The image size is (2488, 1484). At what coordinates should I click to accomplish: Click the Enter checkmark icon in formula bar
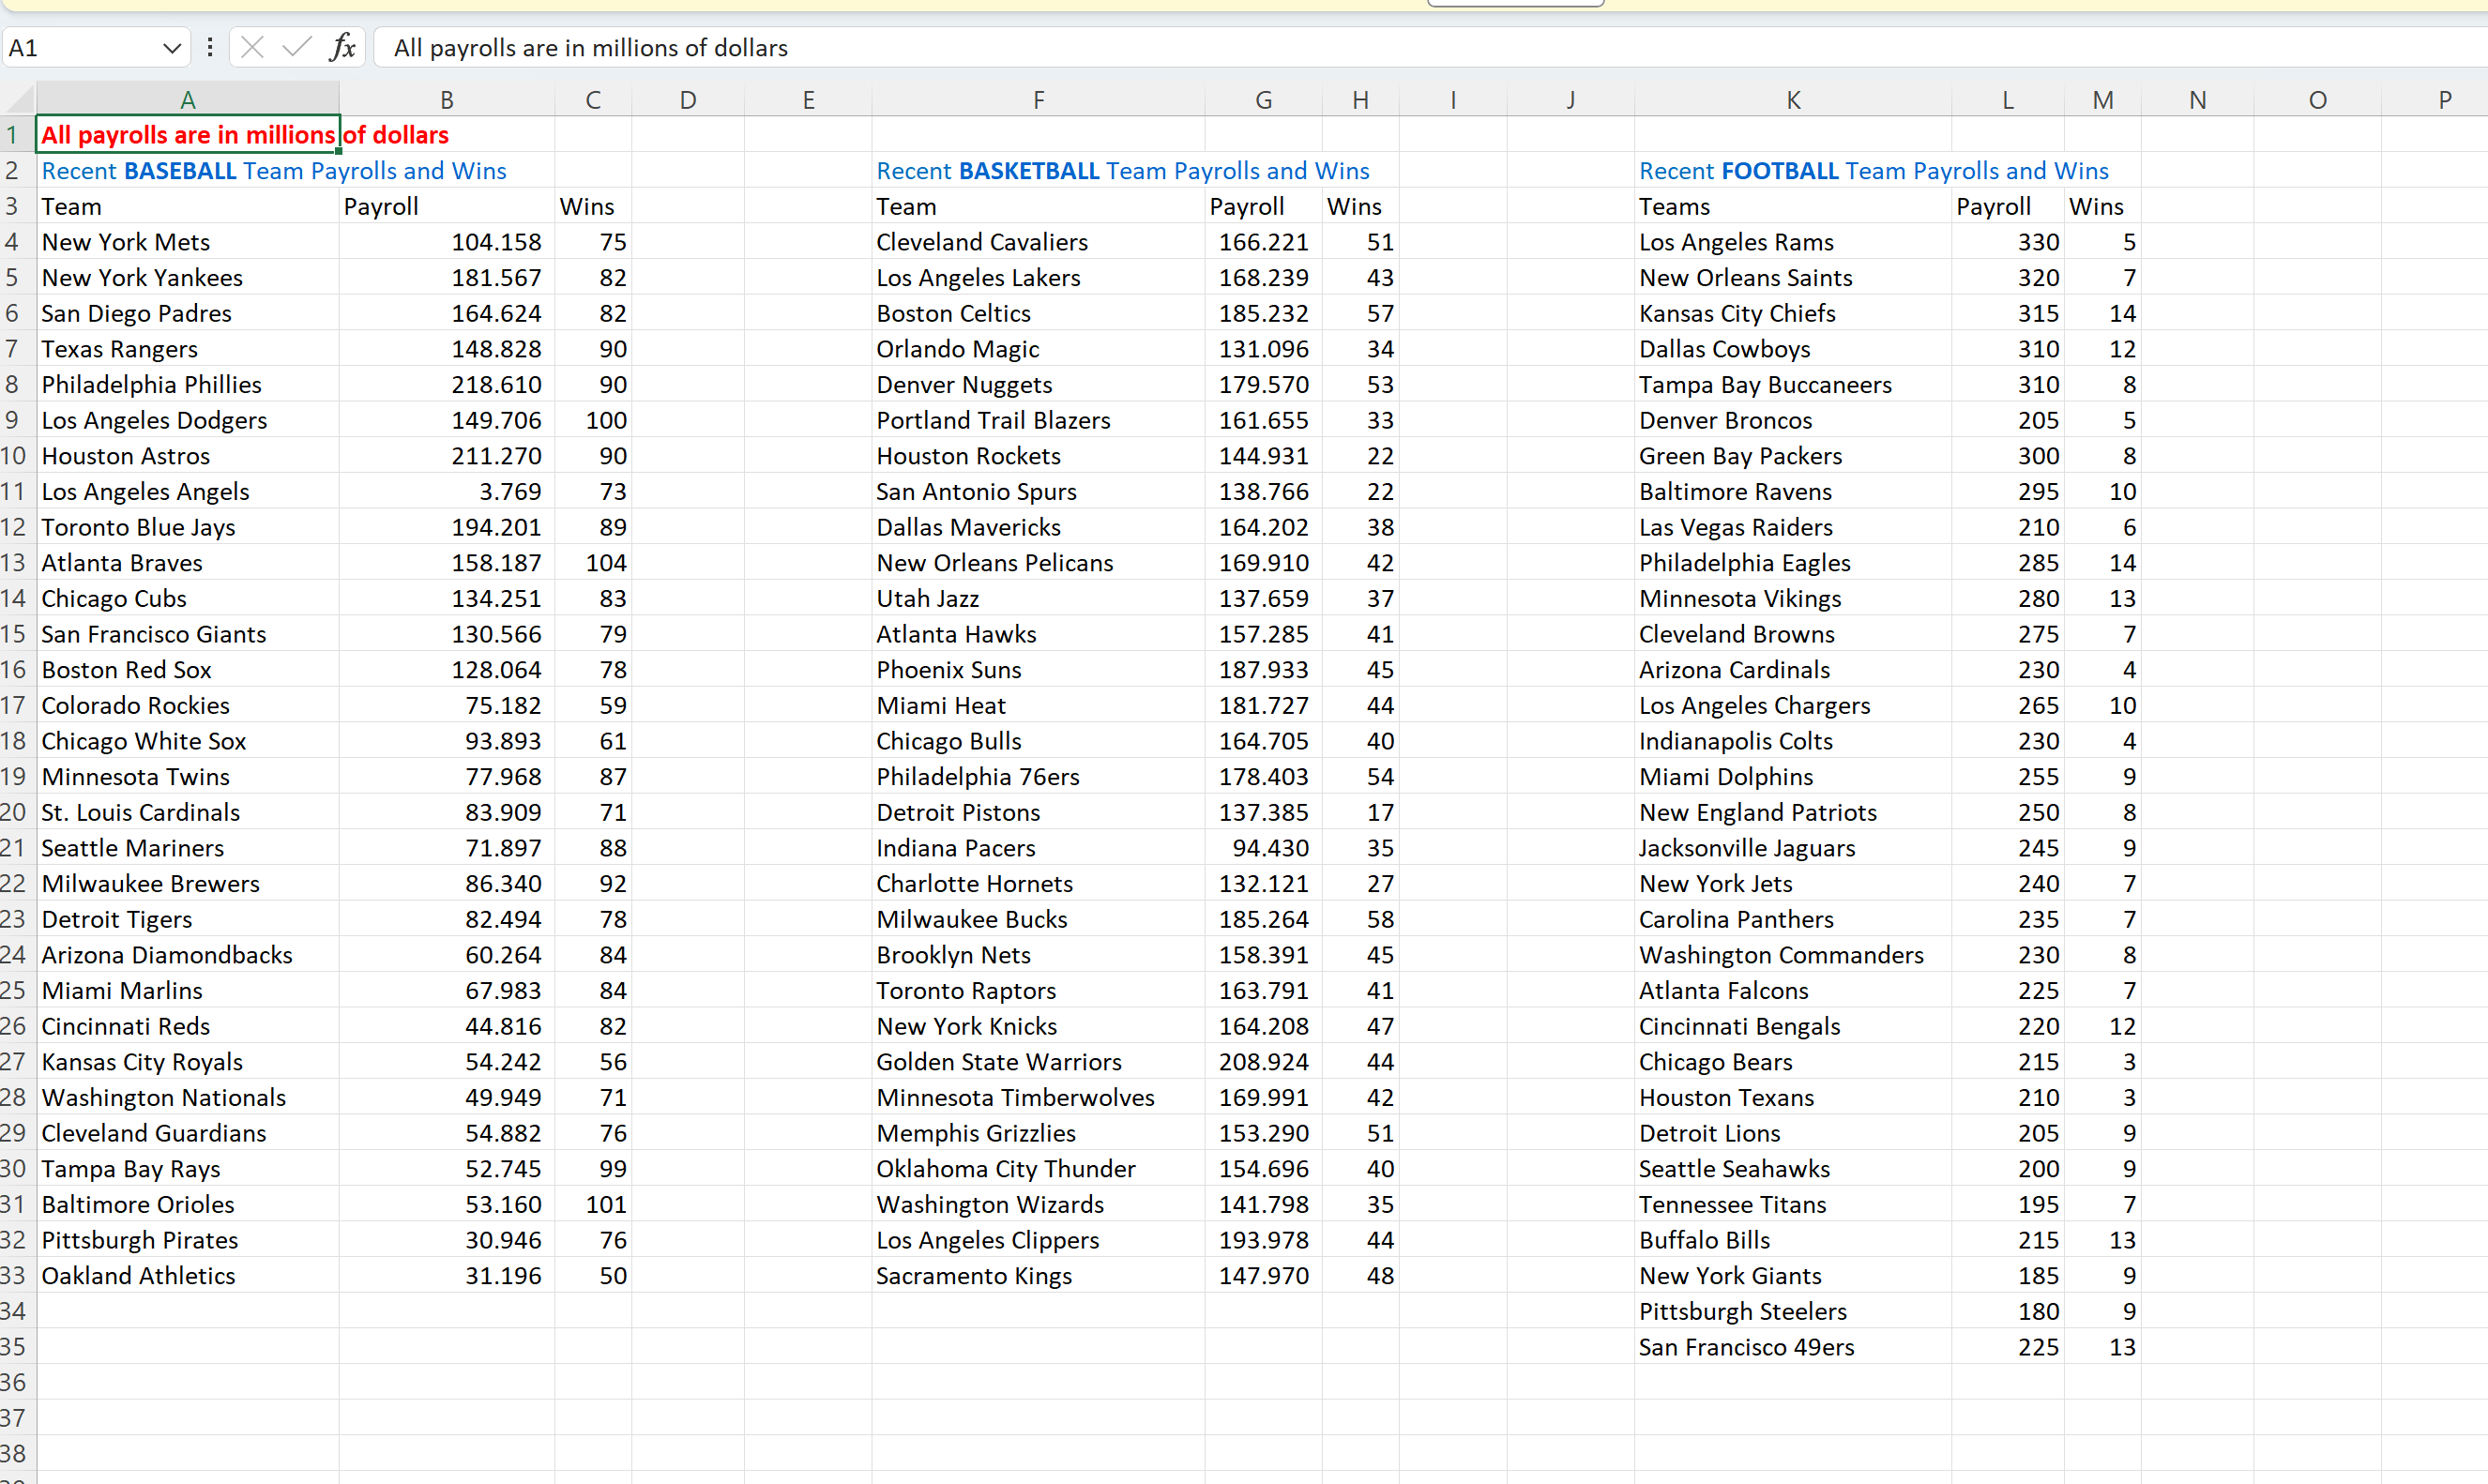(296, 47)
